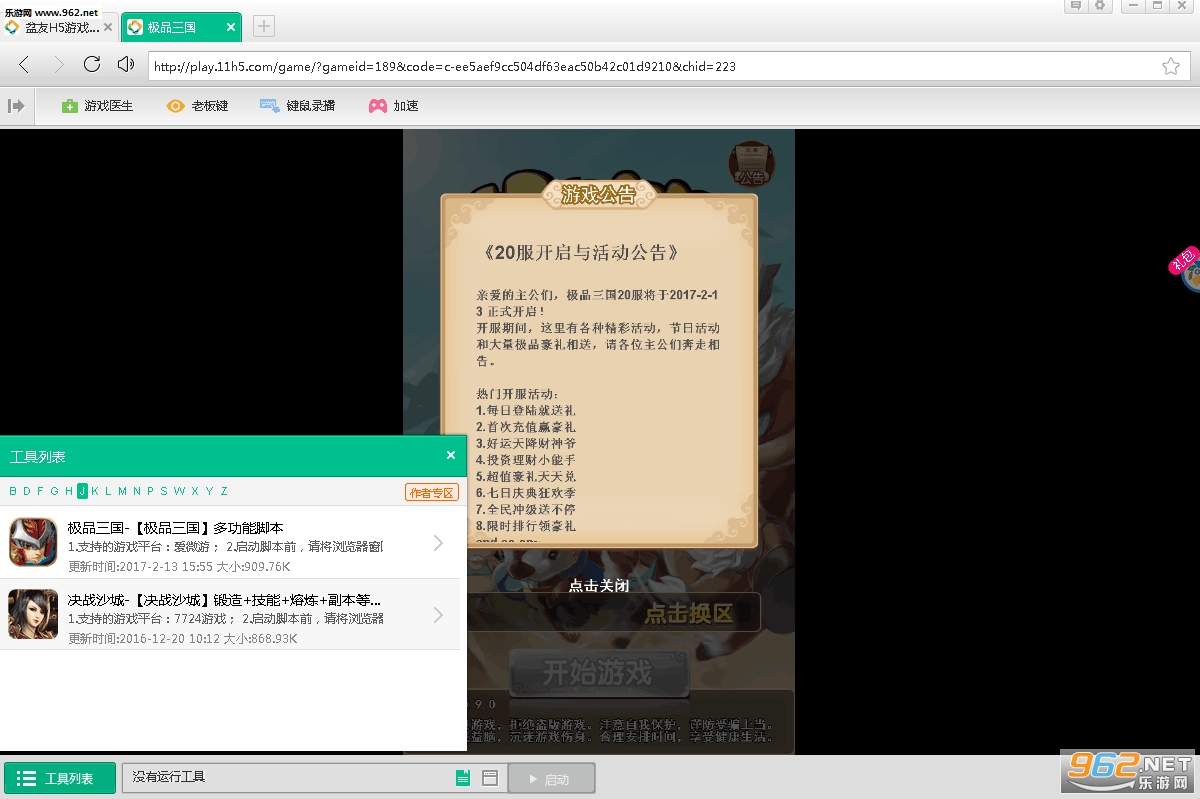Click the 游戏公告 announcement title banner

pos(598,195)
